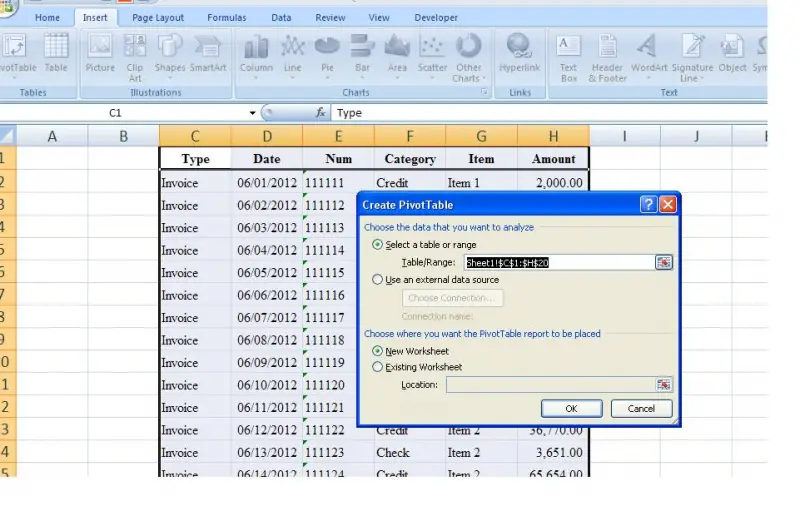Click the amount cell 2,000.00
800x506 pixels.
tap(554, 183)
